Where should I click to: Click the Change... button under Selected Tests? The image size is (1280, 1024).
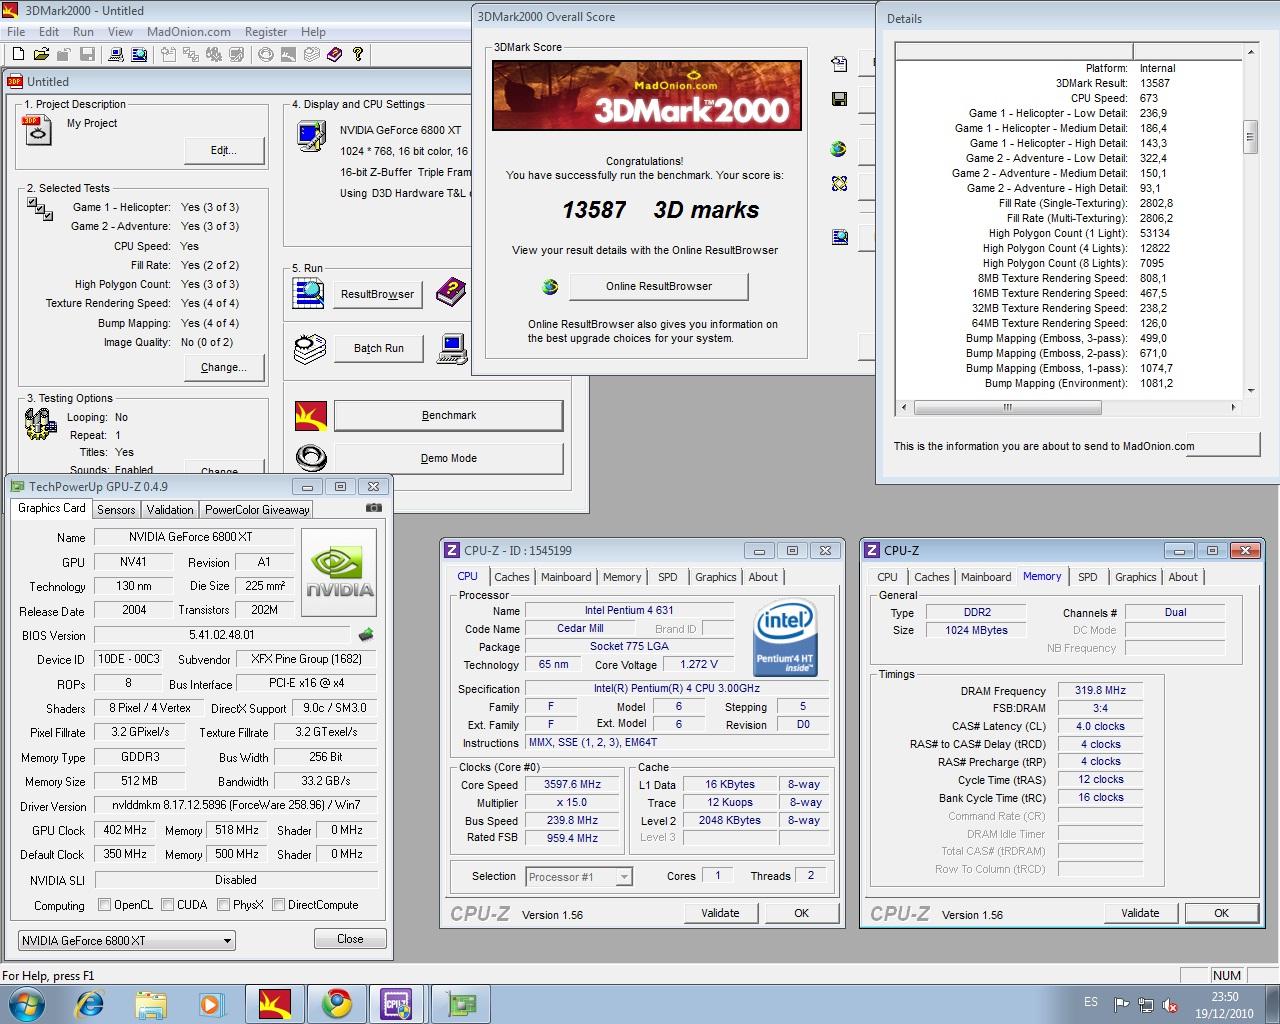coord(224,367)
